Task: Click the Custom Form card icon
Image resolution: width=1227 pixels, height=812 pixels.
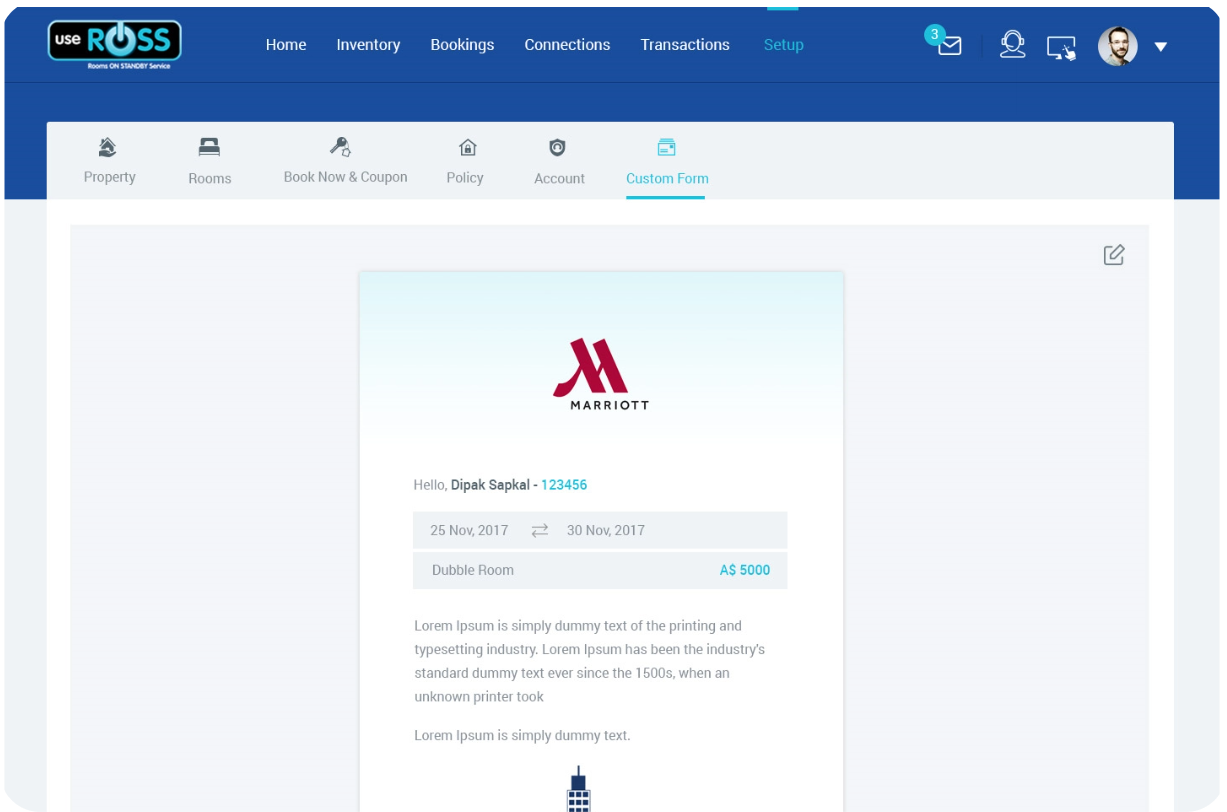Action: tap(667, 148)
